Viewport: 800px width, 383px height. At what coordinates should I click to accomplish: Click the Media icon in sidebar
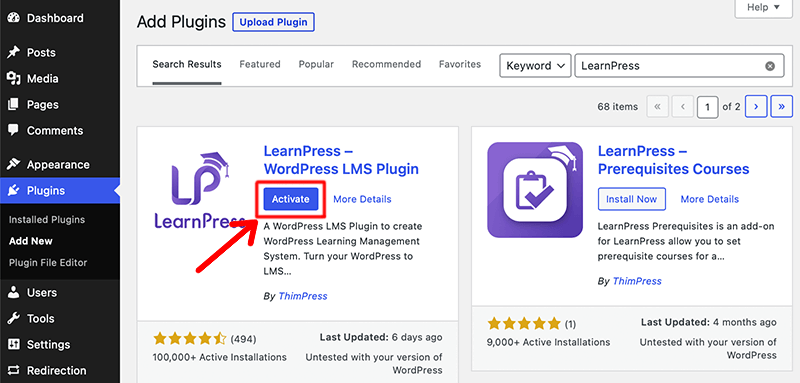pyautogui.click(x=14, y=79)
